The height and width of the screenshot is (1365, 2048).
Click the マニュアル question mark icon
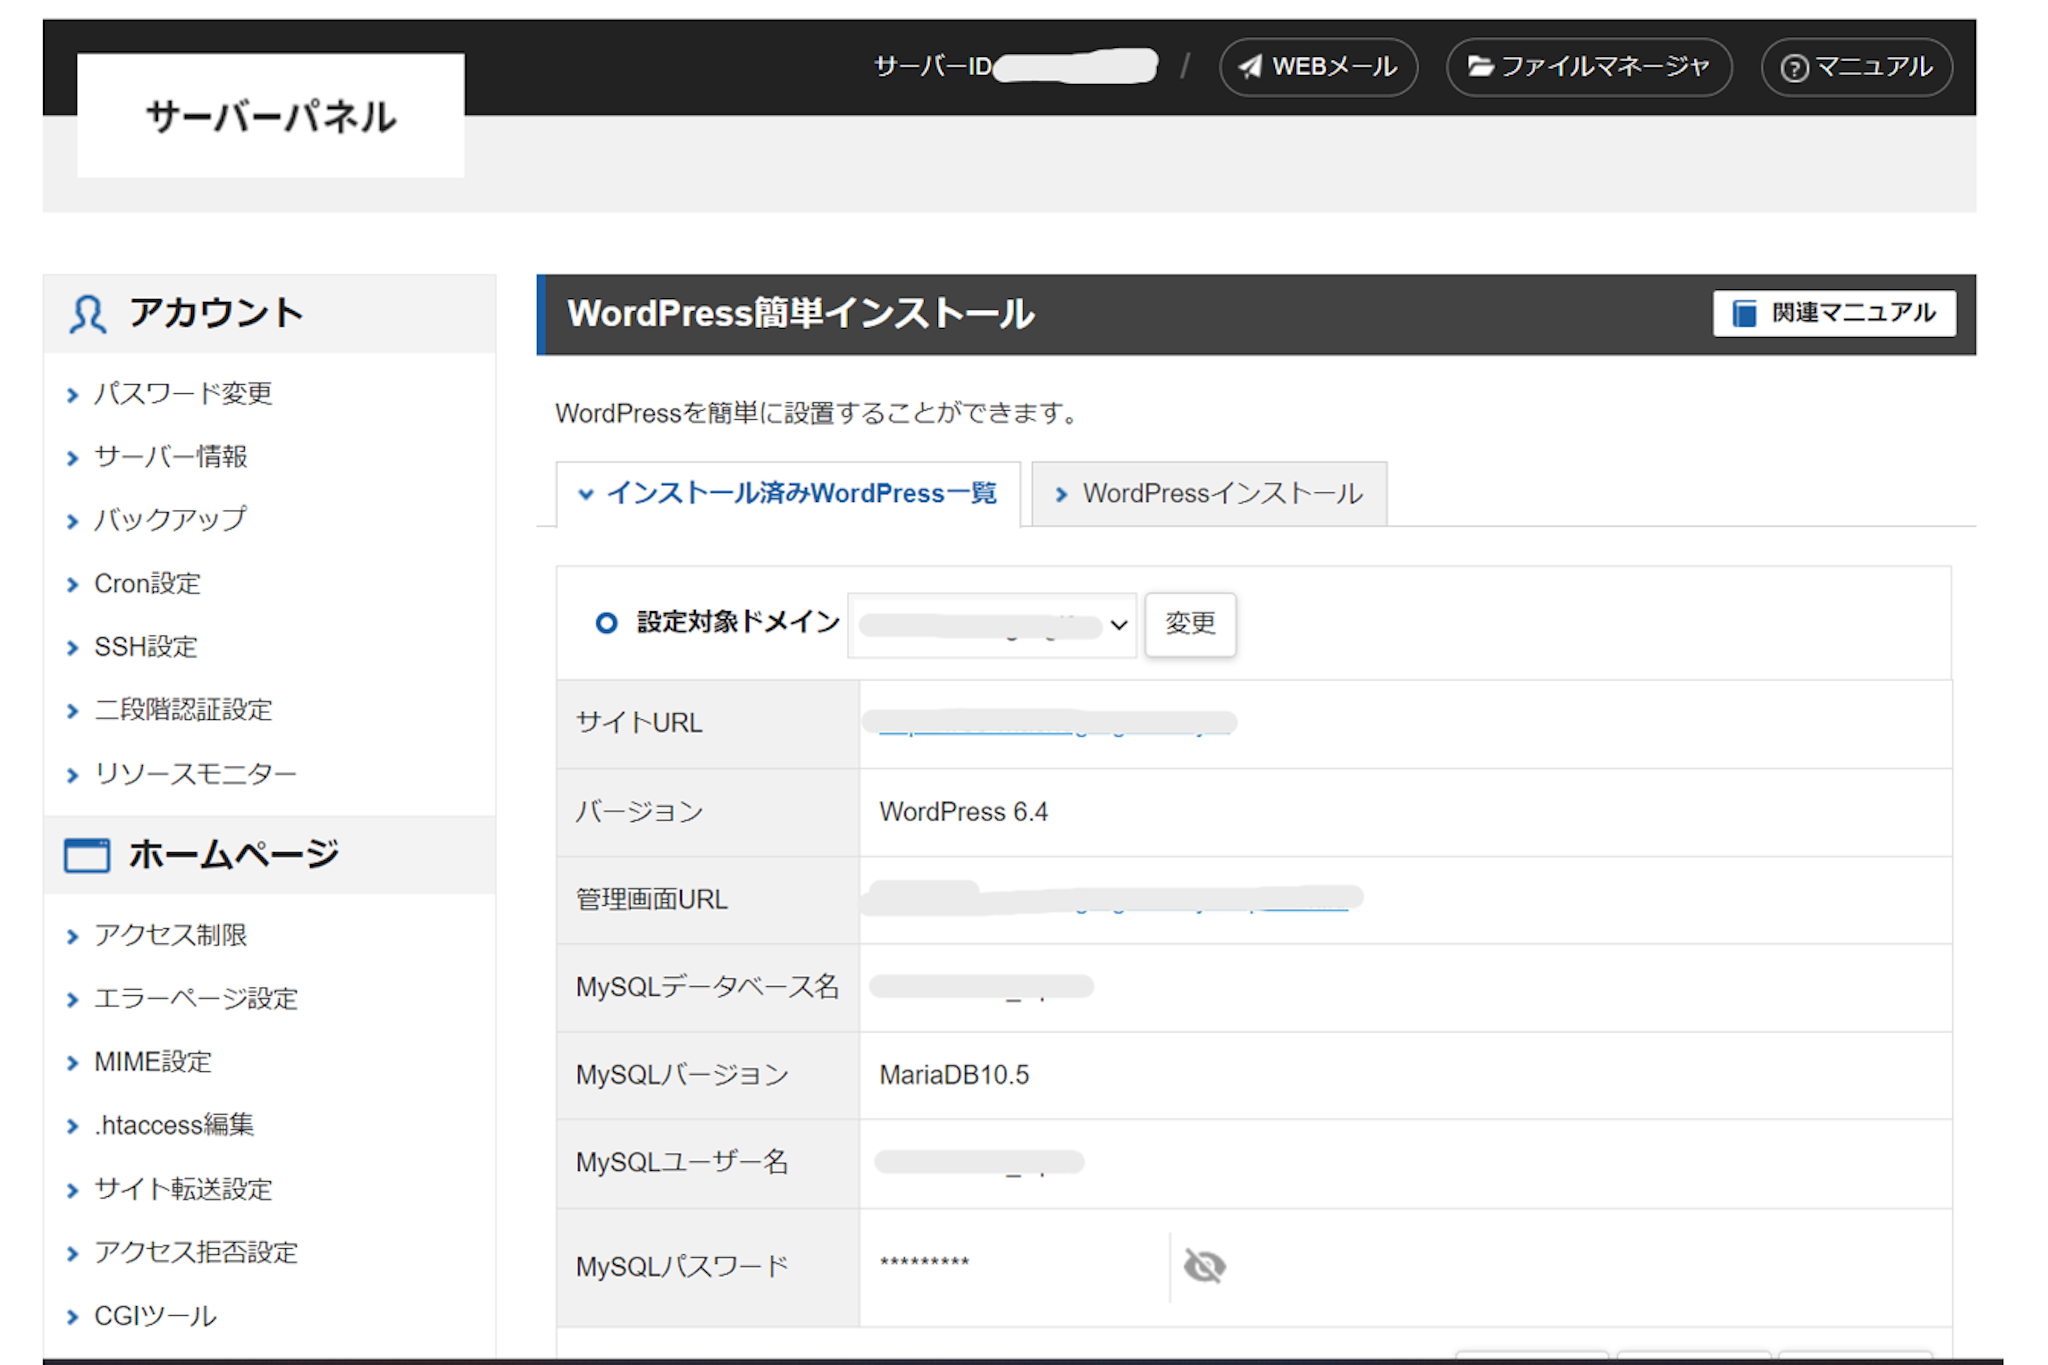point(1795,68)
